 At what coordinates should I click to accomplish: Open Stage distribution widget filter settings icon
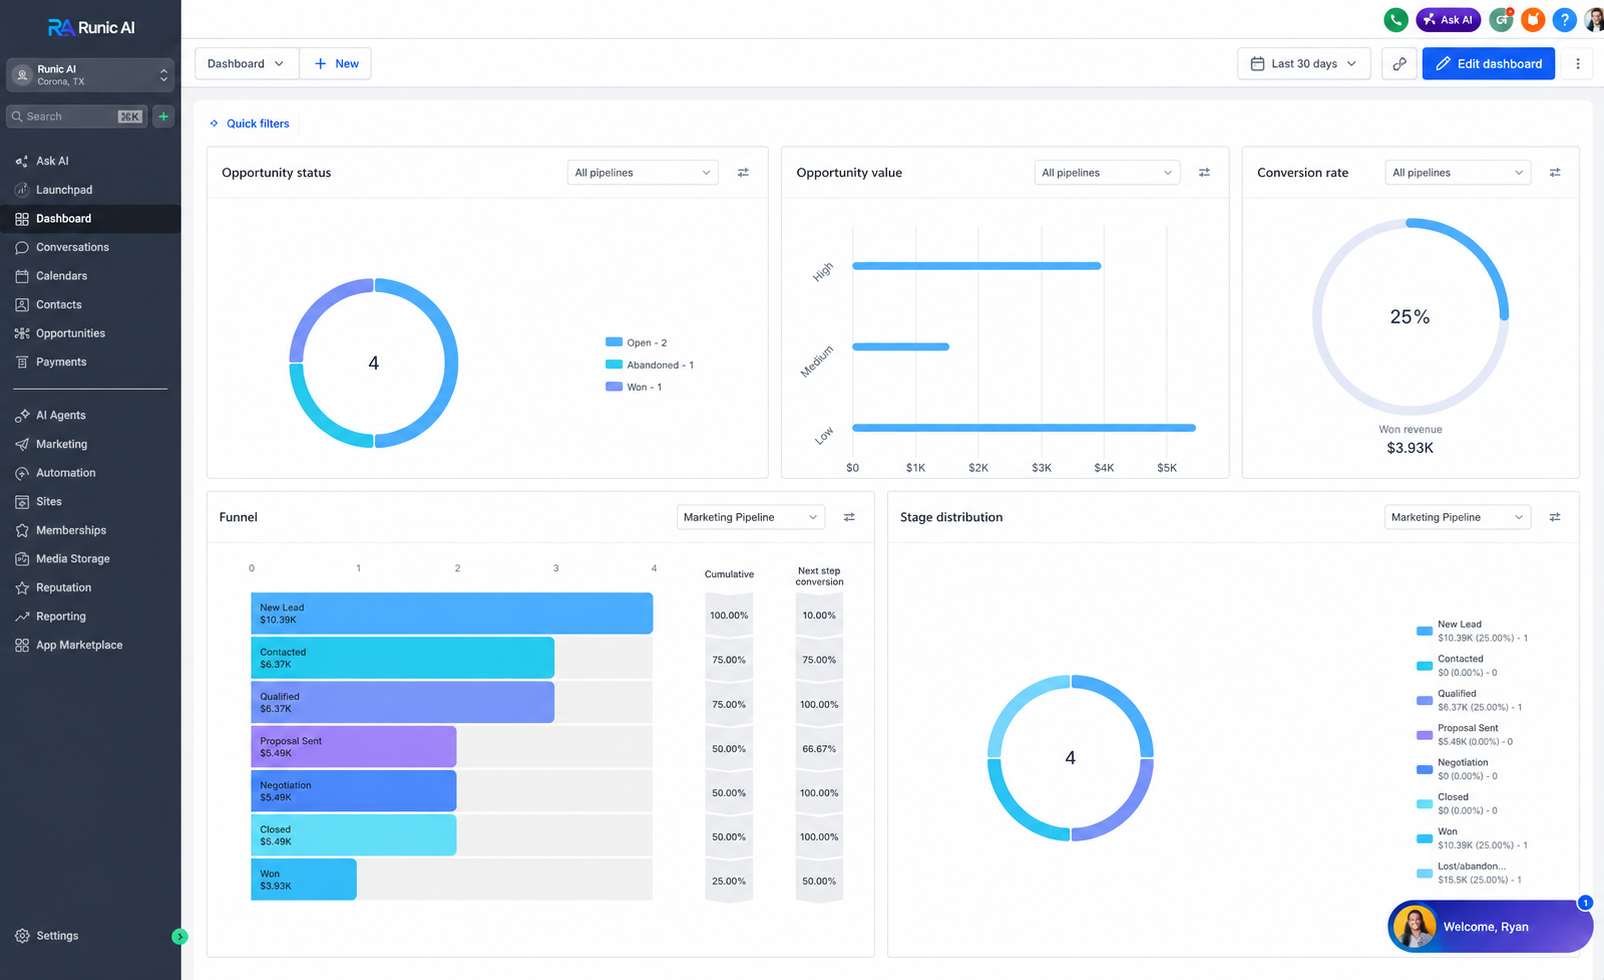click(x=1554, y=517)
